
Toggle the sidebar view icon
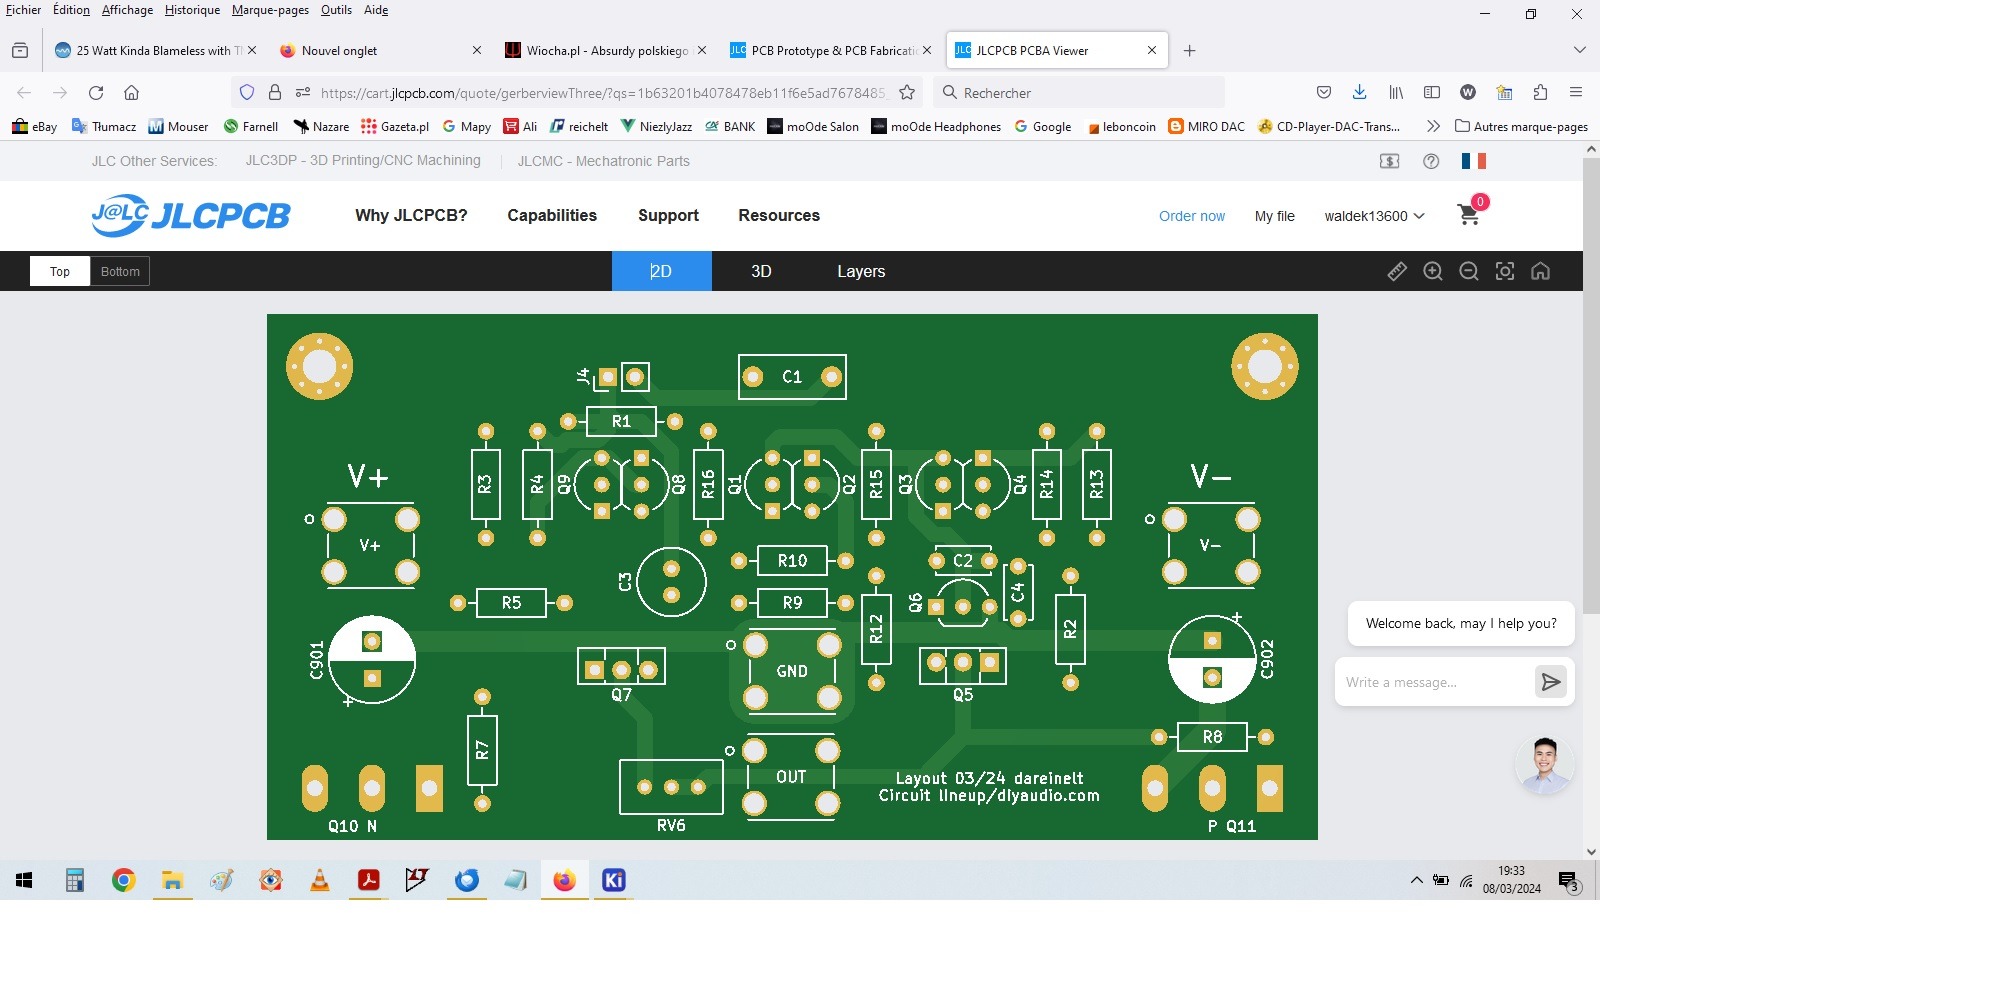point(1432,92)
